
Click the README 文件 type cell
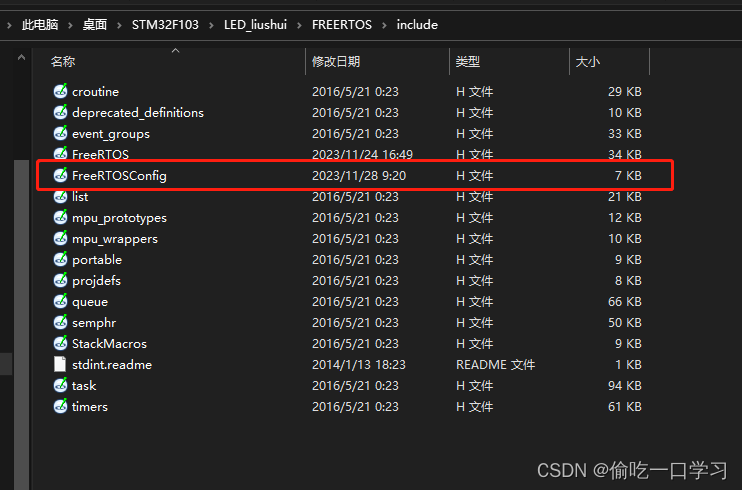495,365
